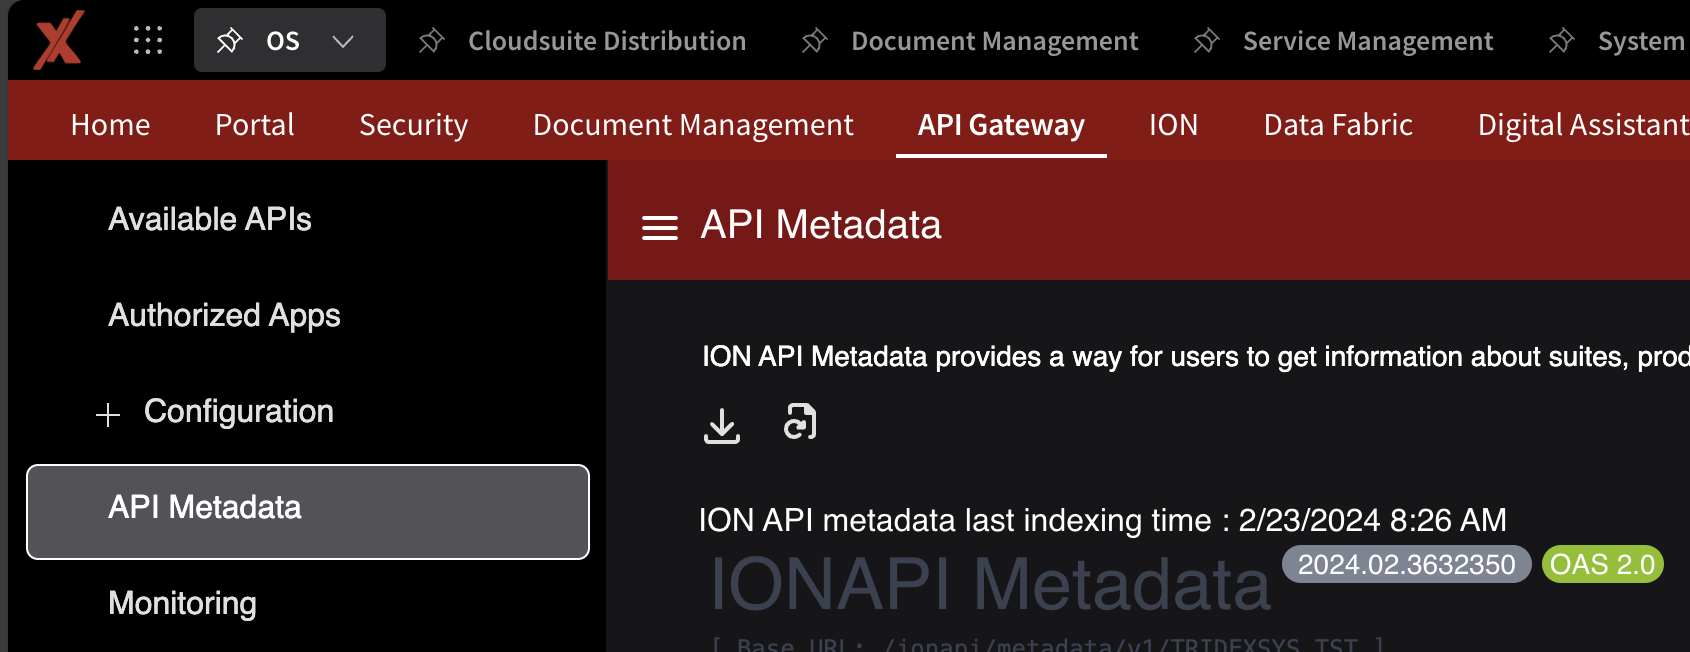Click the refresh document icon
Image resolution: width=1690 pixels, height=652 pixels.
(x=800, y=422)
